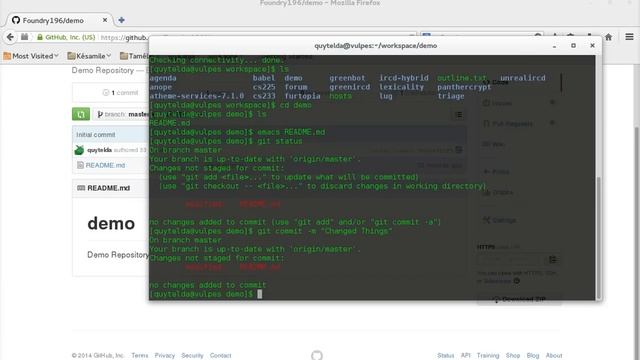Go back using Firefox back arrow
The width and height of the screenshot is (640, 360).
(10, 37)
